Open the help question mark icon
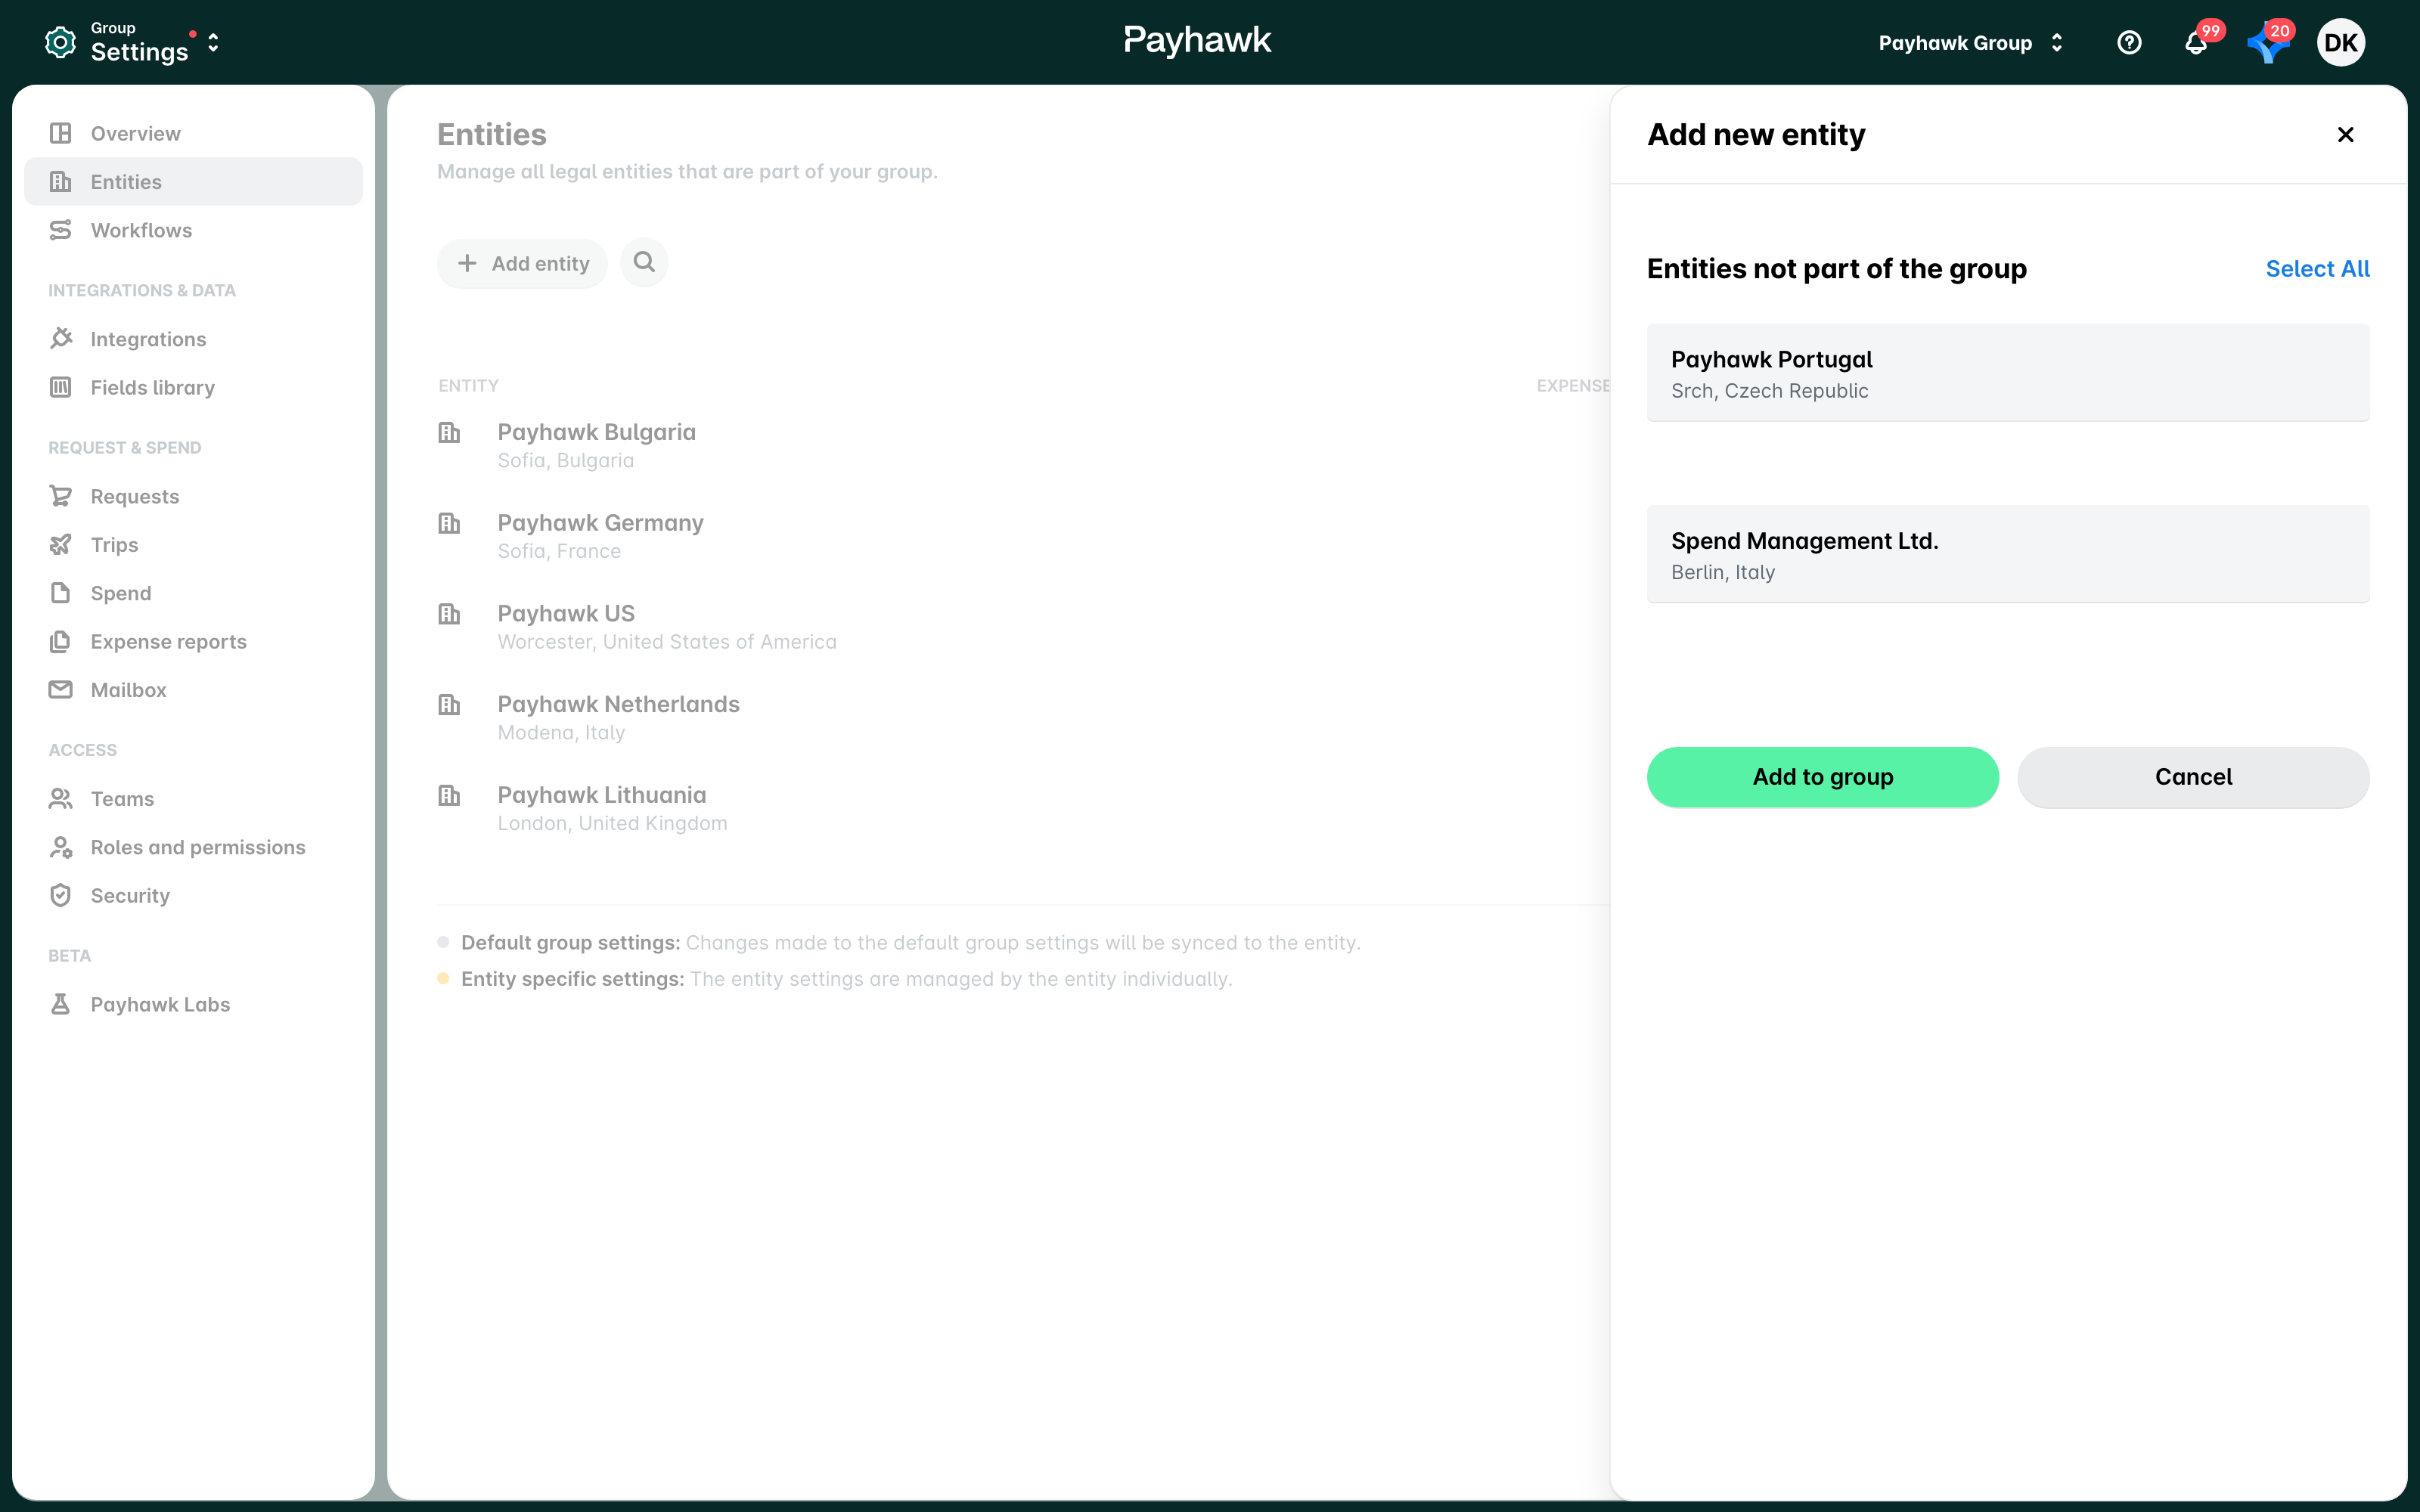 click(2129, 43)
